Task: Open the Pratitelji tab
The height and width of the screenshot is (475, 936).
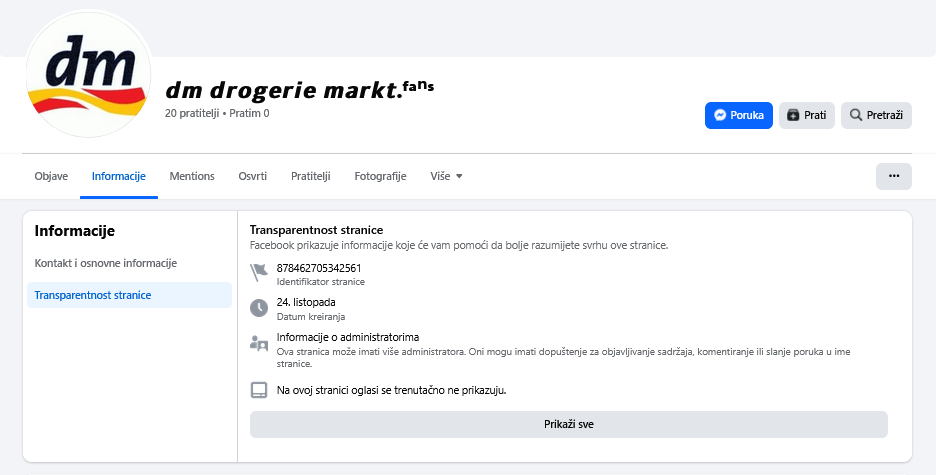Action: (x=310, y=176)
